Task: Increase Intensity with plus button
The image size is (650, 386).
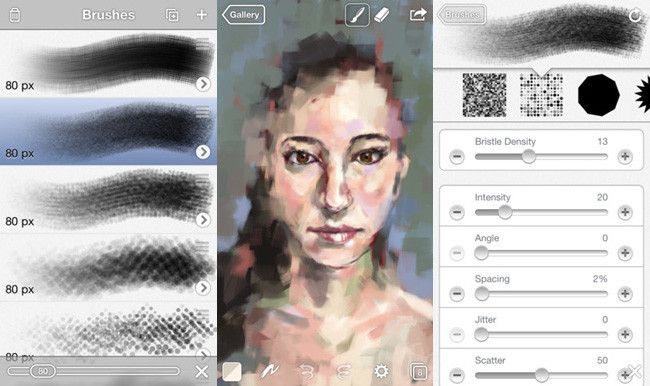Action: click(625, 212)
